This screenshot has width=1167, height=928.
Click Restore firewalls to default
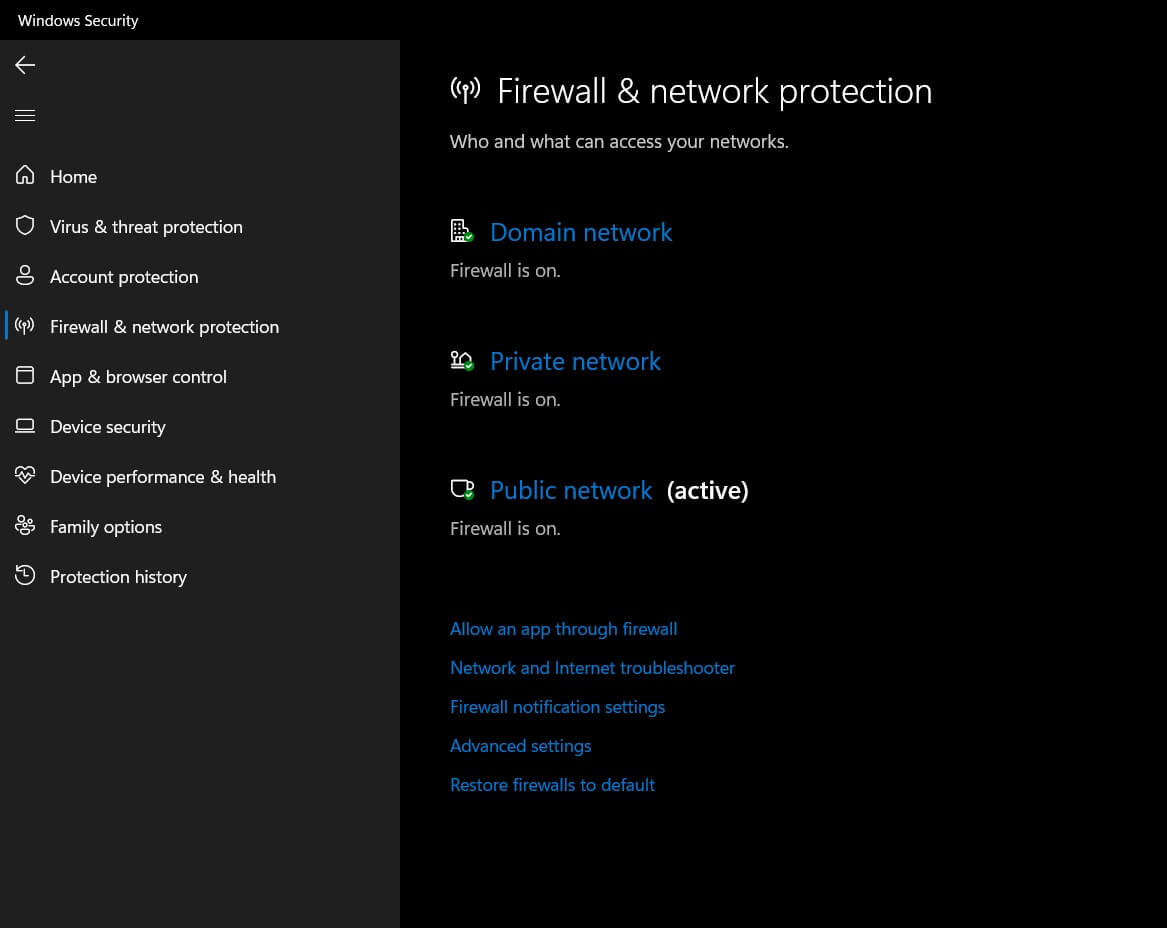pos(552,785)
